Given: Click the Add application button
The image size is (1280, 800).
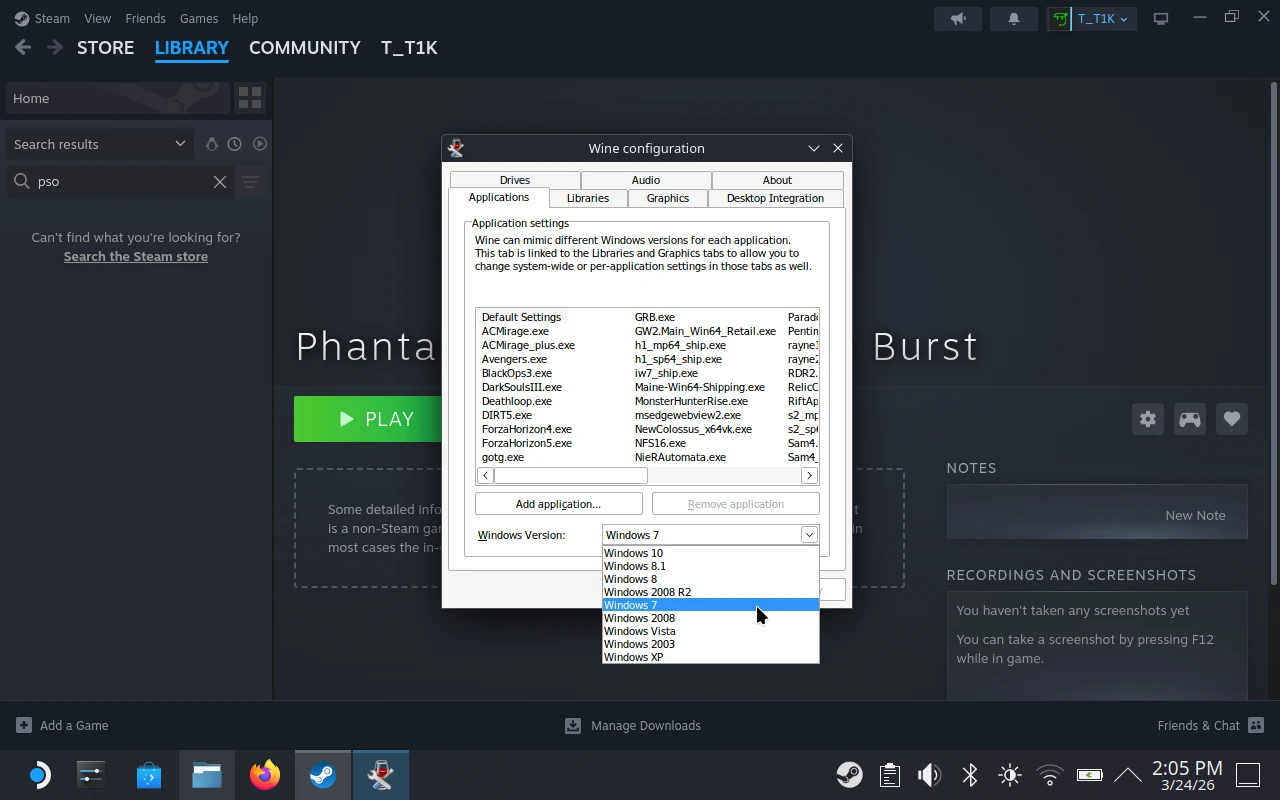Looking at the screenshot, I should pos(557,503).
